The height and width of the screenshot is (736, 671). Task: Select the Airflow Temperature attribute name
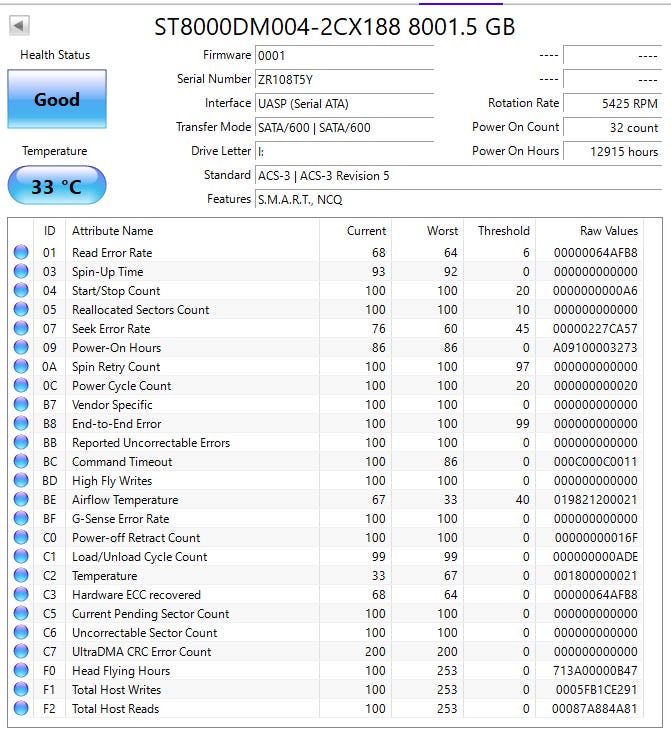click(x=125, y=500)
